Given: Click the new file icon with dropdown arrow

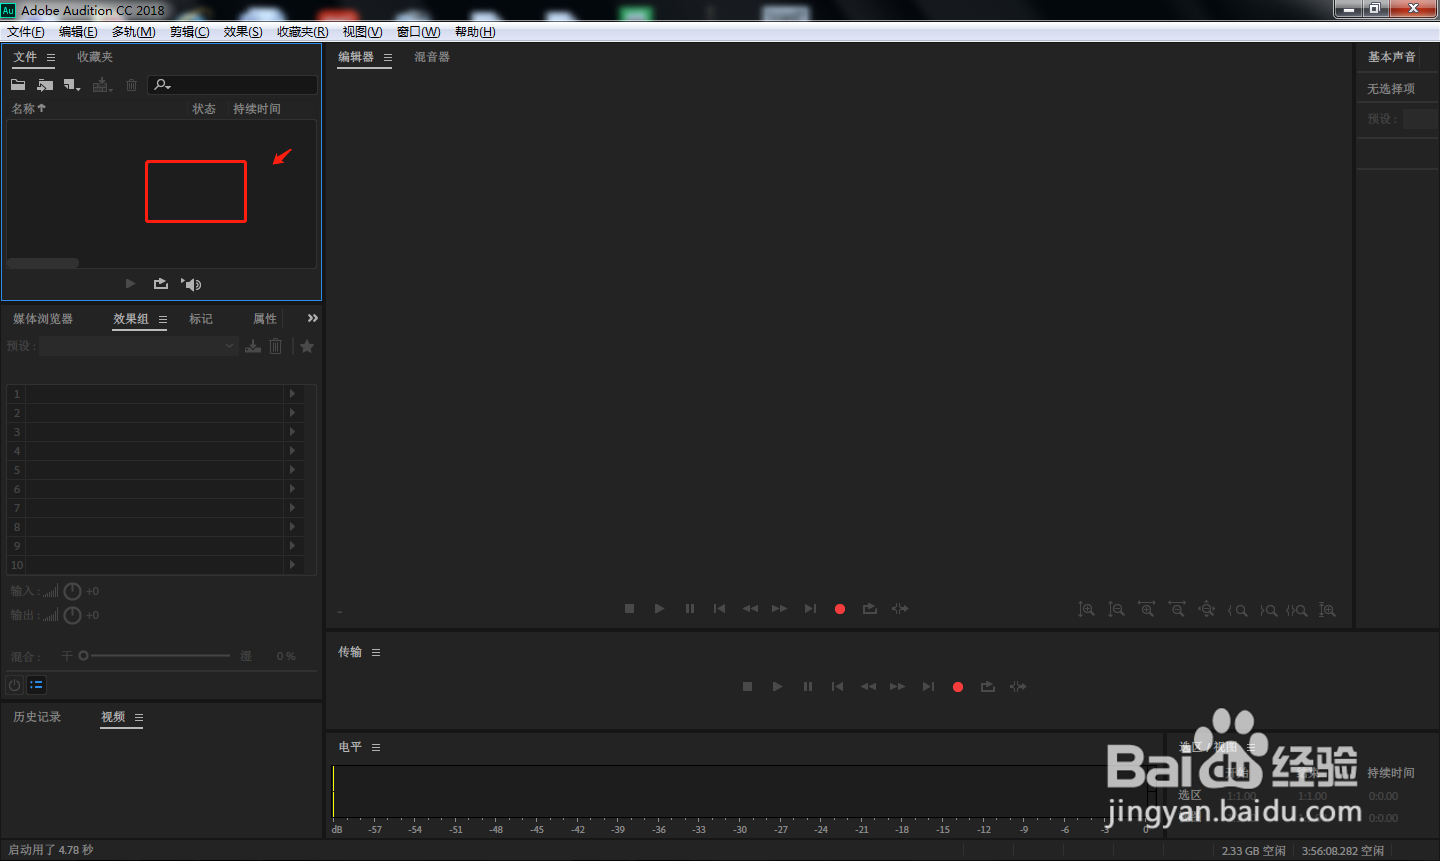Looking at the screenshot, I should 72,85.
